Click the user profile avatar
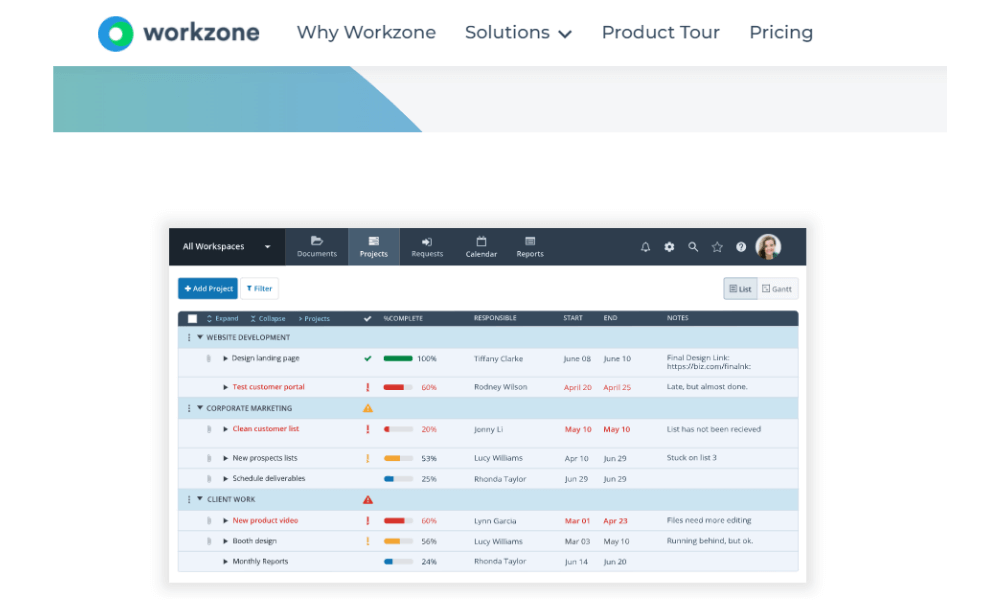Viewport: 1000px width, 600px height. (768, 247)
